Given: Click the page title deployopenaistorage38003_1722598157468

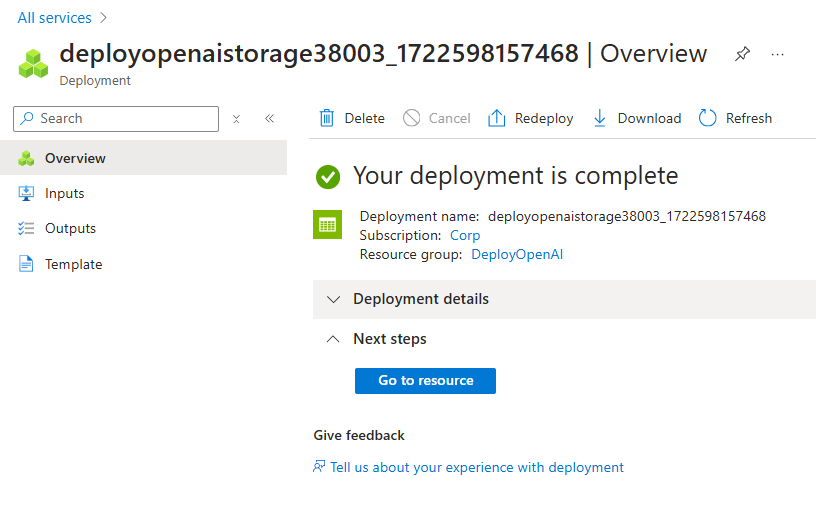Looking at the screenshot, I should click(x=318, y=54).
